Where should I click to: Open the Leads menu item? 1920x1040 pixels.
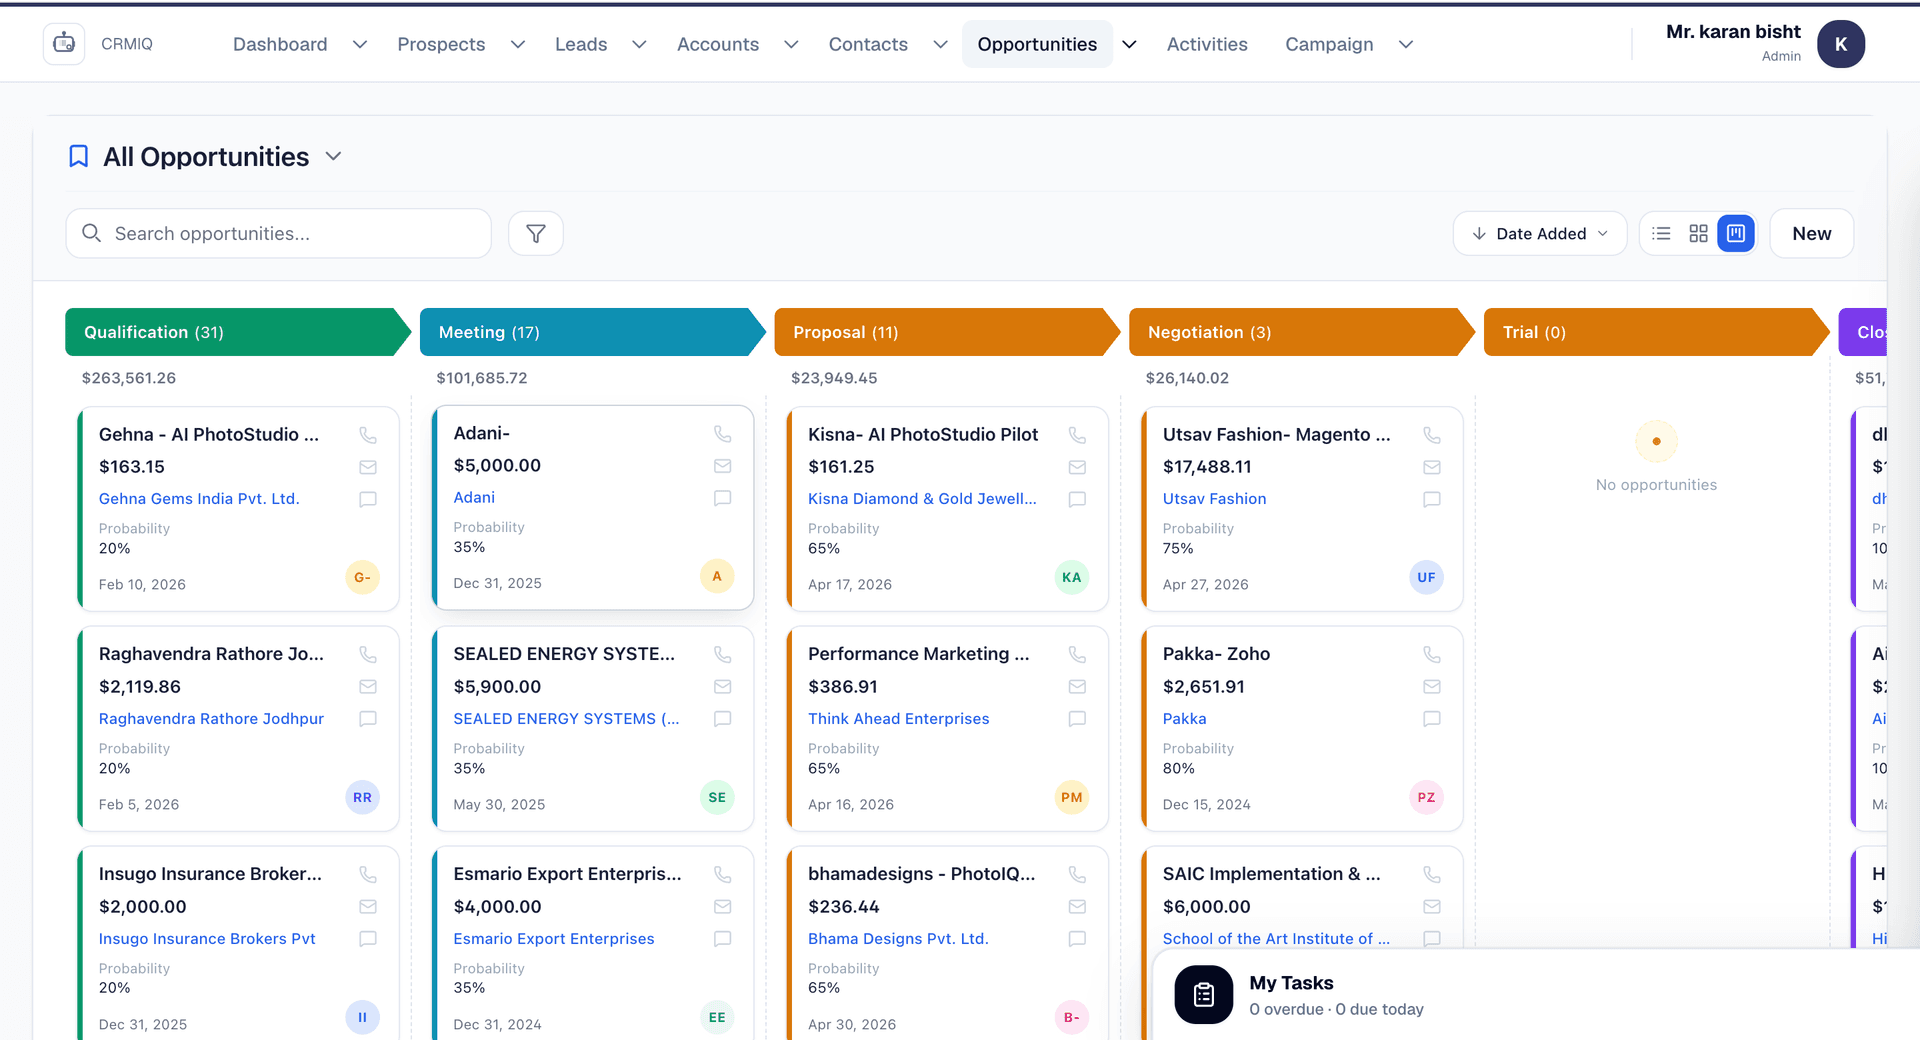pos(581,44)
